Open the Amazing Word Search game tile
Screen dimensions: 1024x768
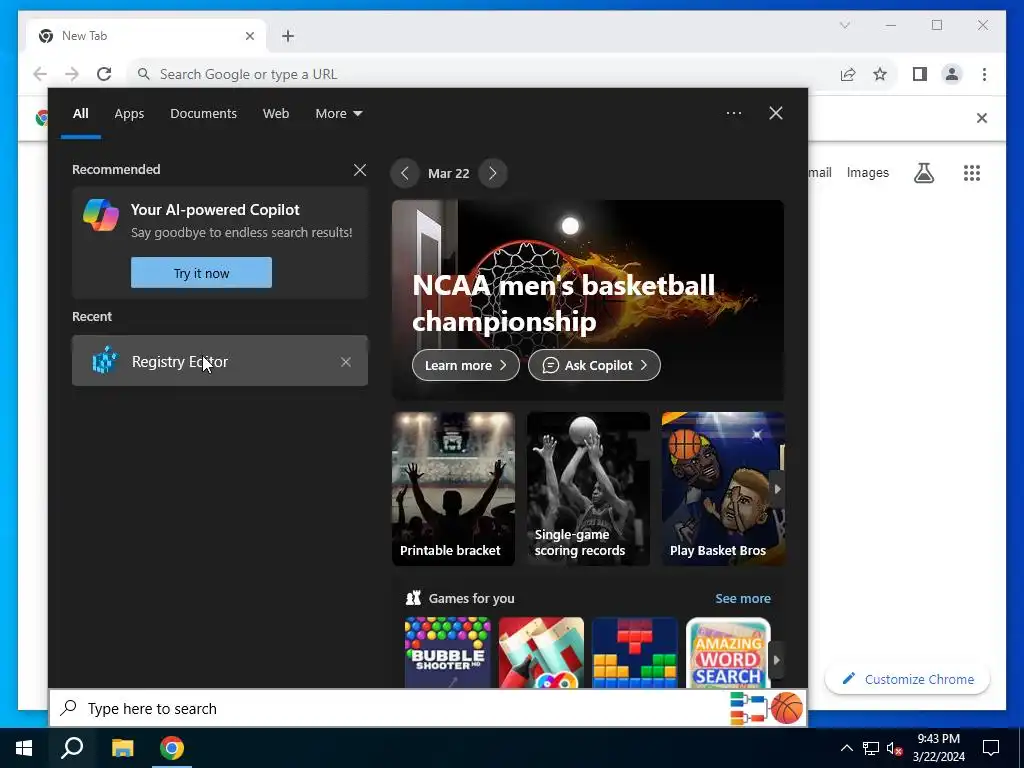(x=728, y=652)
